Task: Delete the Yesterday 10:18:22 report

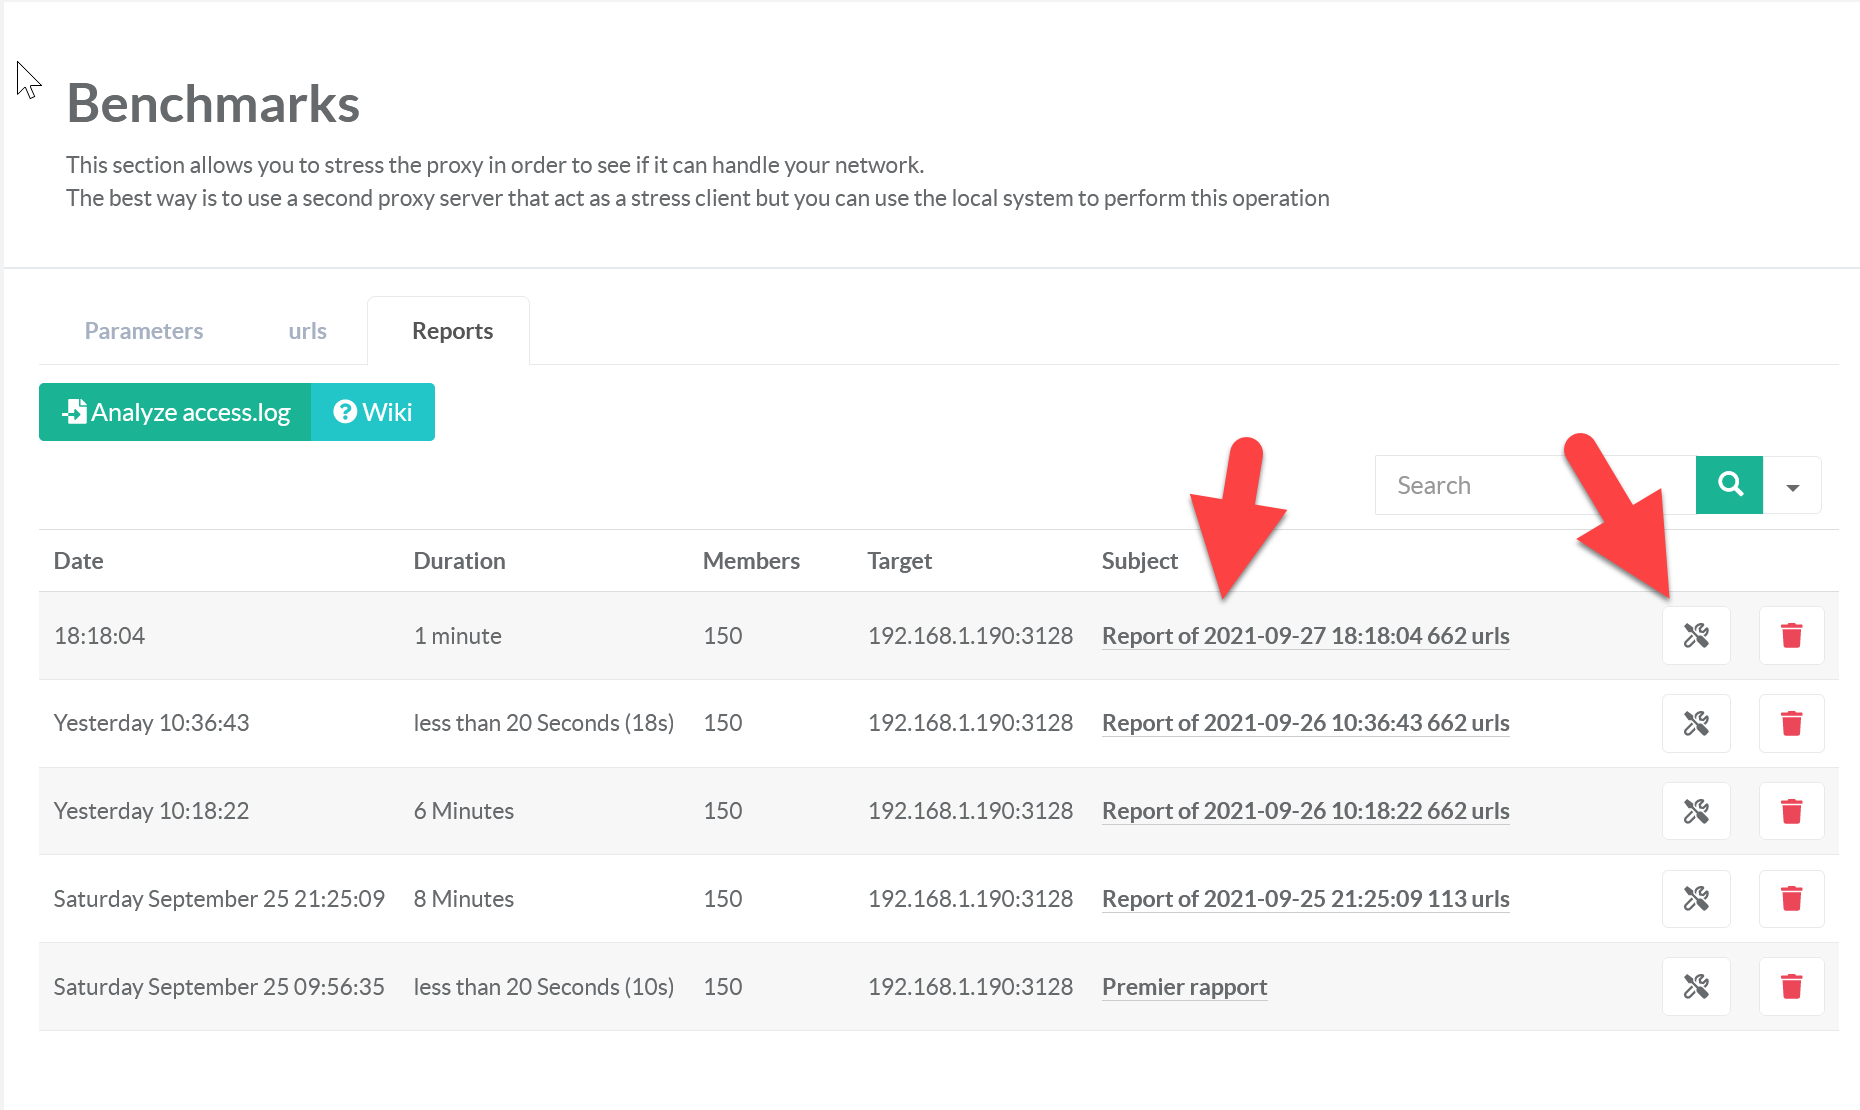Action: [1791, 811]
